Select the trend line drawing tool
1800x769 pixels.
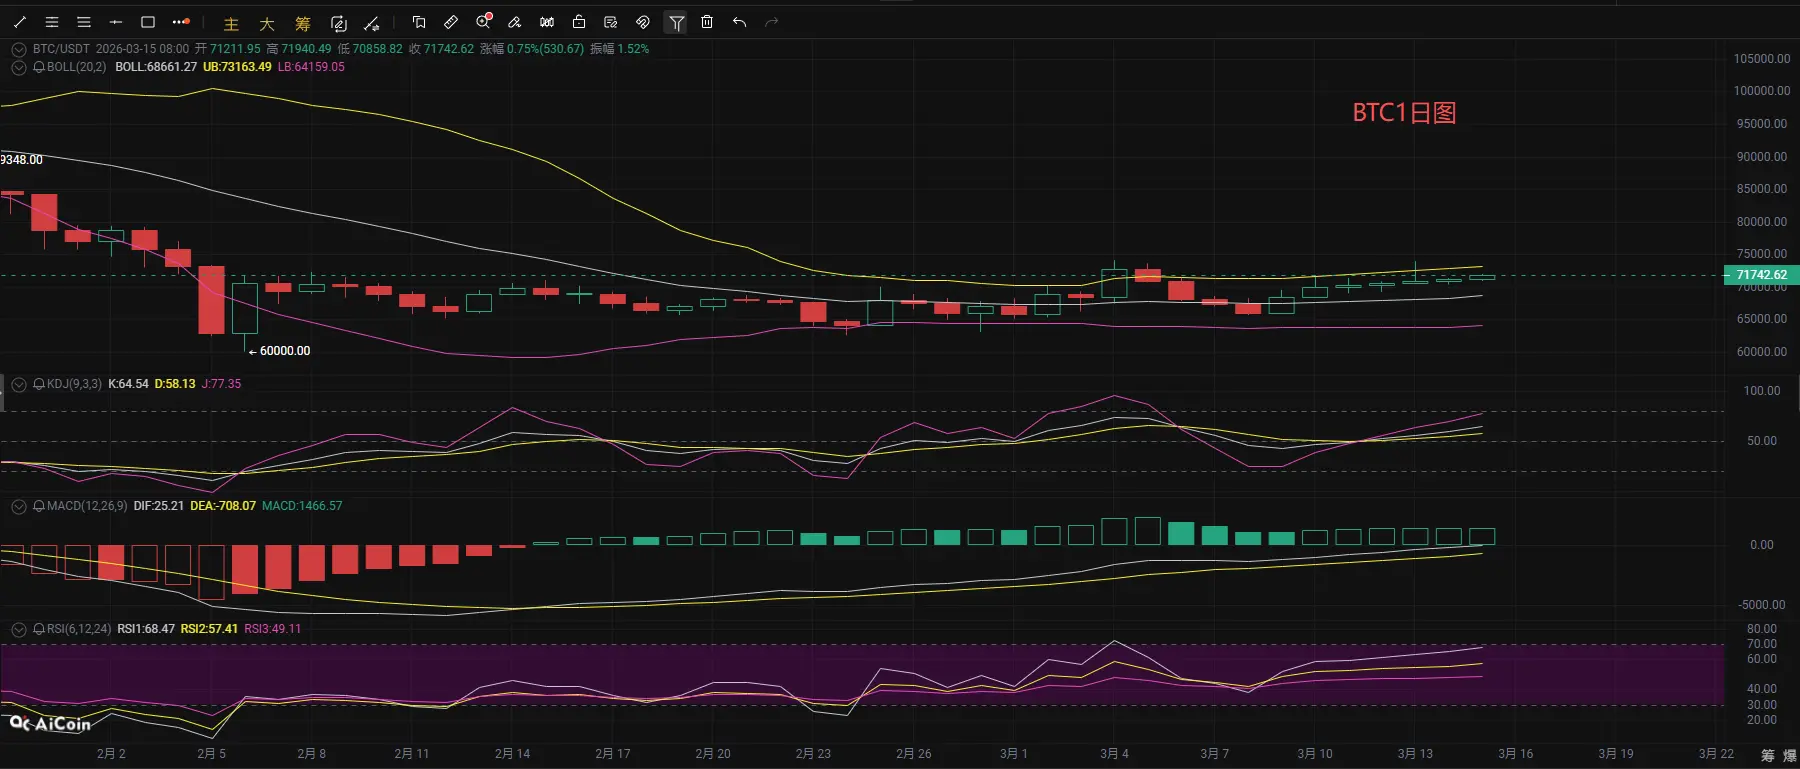tap(20, 22)
